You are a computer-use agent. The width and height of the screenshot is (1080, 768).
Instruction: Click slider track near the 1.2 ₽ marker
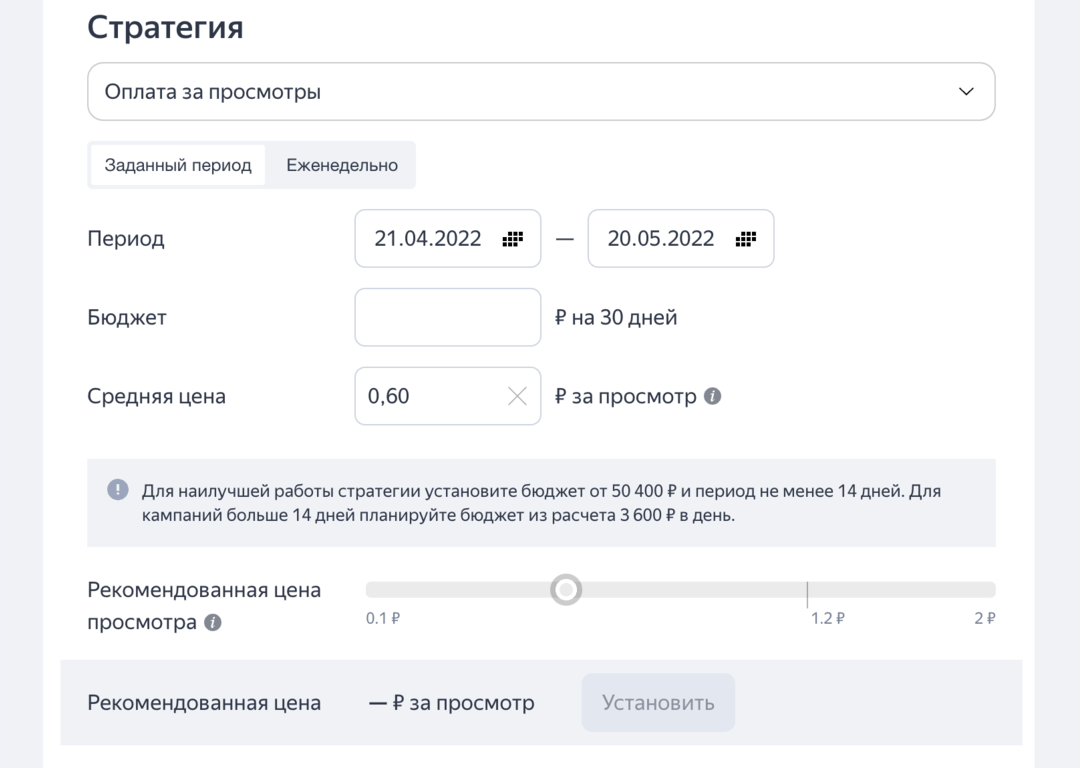pyautogui.click(x=808, y=590)
